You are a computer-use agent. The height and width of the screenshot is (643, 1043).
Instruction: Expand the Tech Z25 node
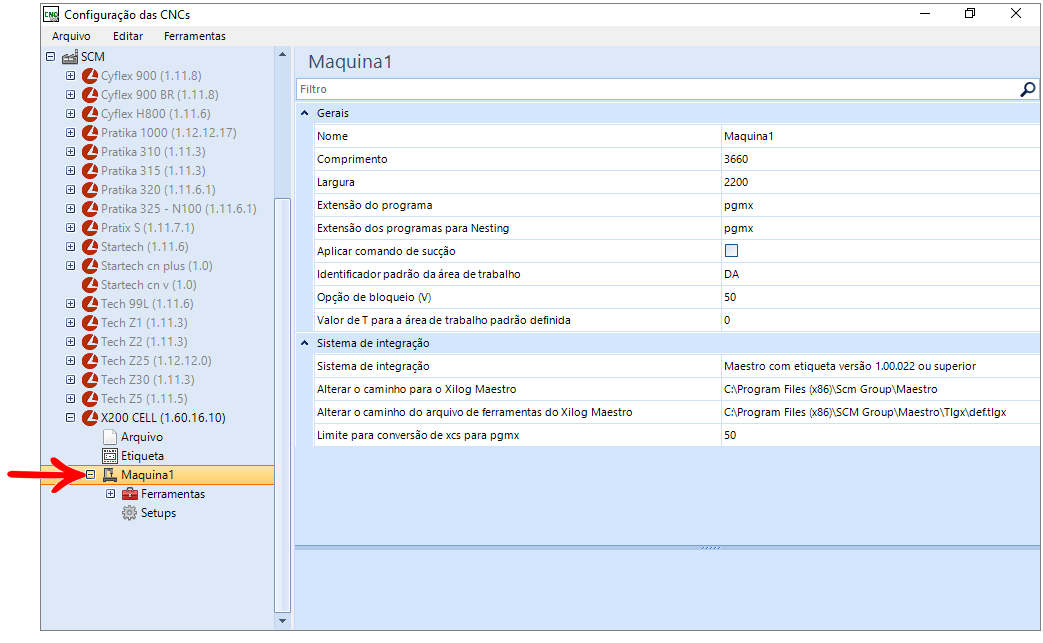point(71,360)
